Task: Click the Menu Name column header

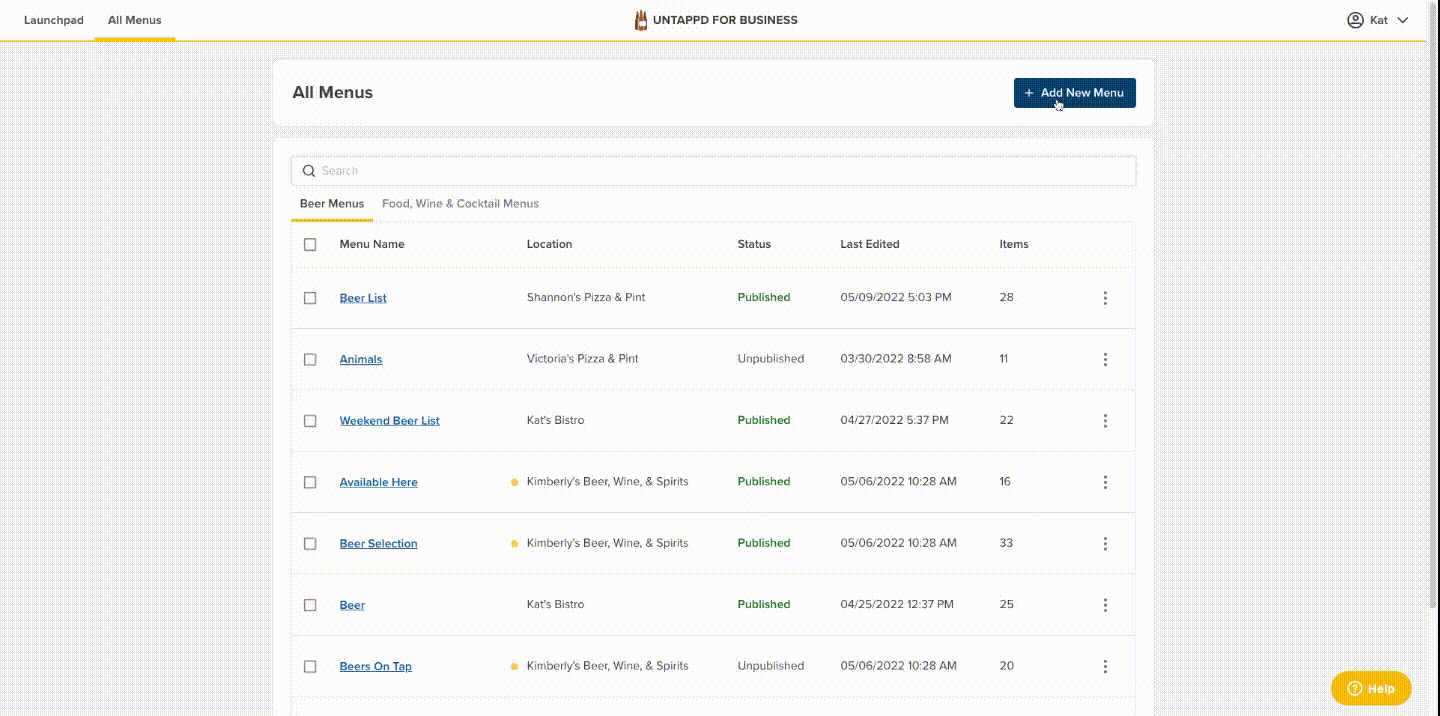Action: (x=372, y=244)
